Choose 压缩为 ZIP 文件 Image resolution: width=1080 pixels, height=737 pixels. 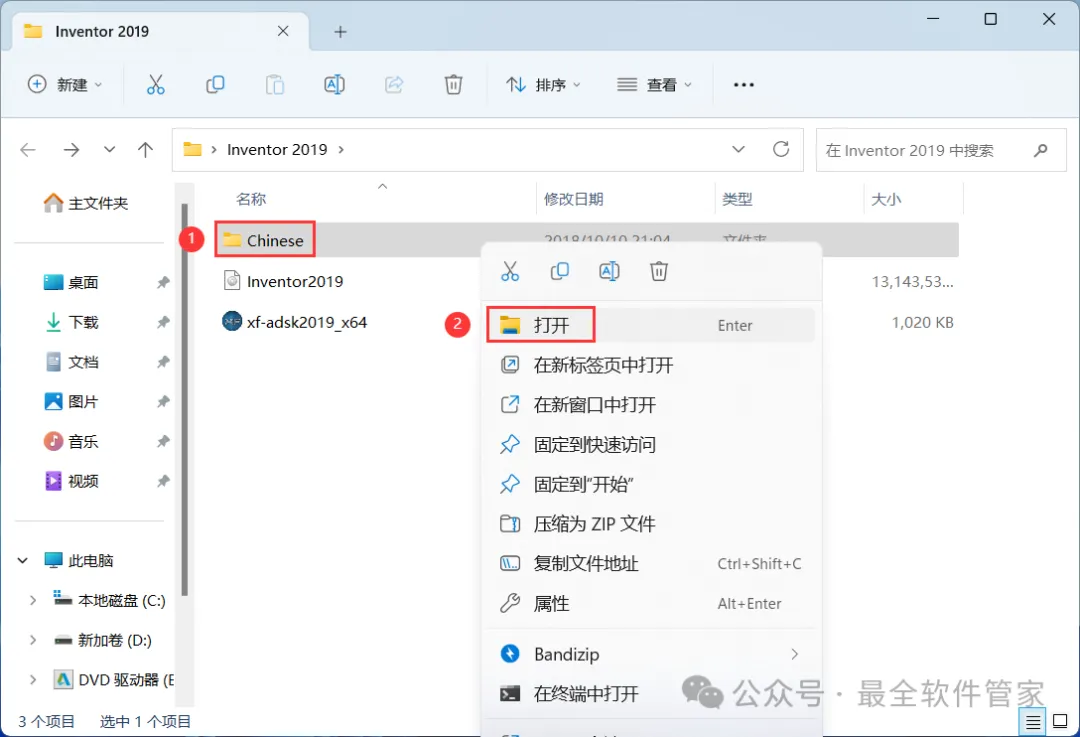click(x=651, y=524)
